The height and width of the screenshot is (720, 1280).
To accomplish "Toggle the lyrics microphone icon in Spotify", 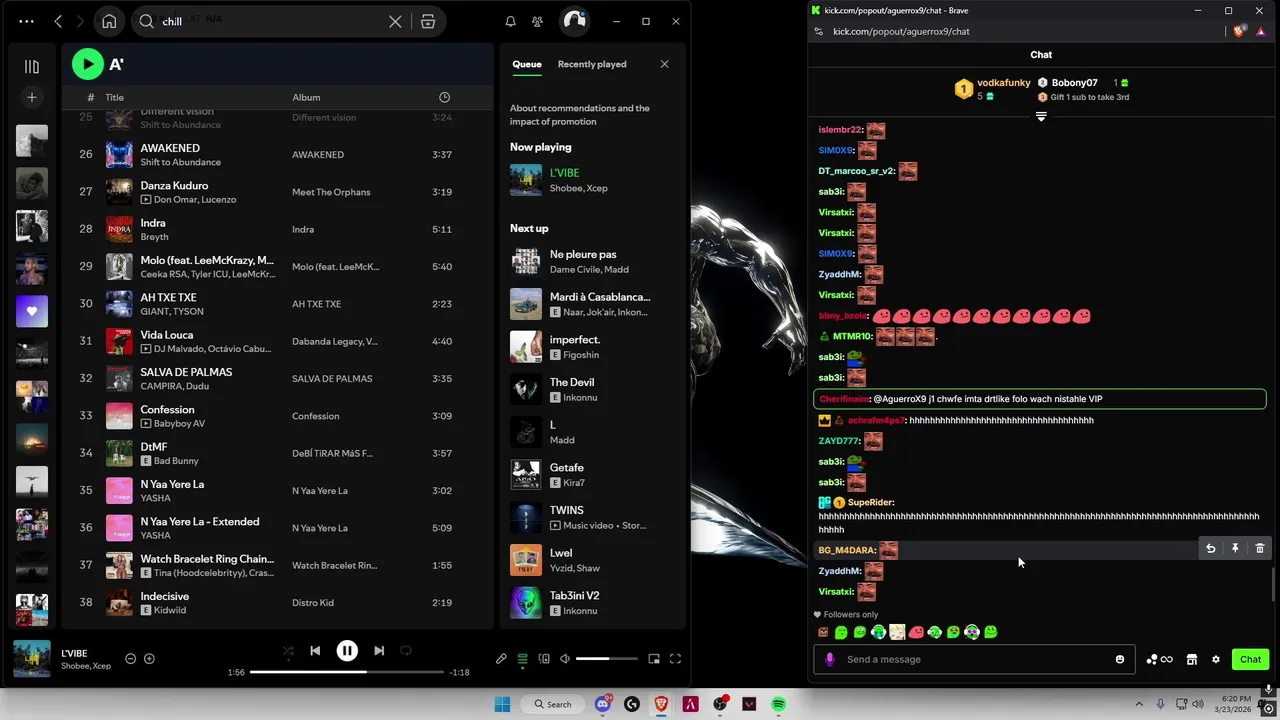I will [x=501, y=659].
